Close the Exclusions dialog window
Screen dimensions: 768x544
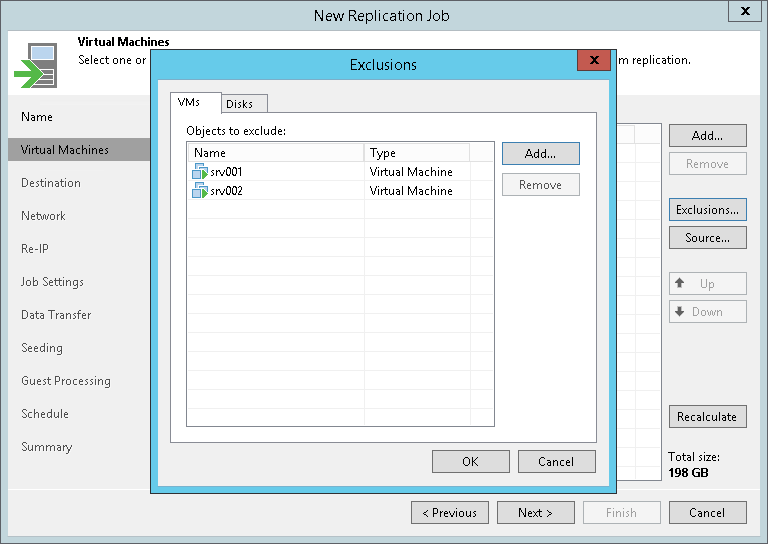tap(594, 61)
